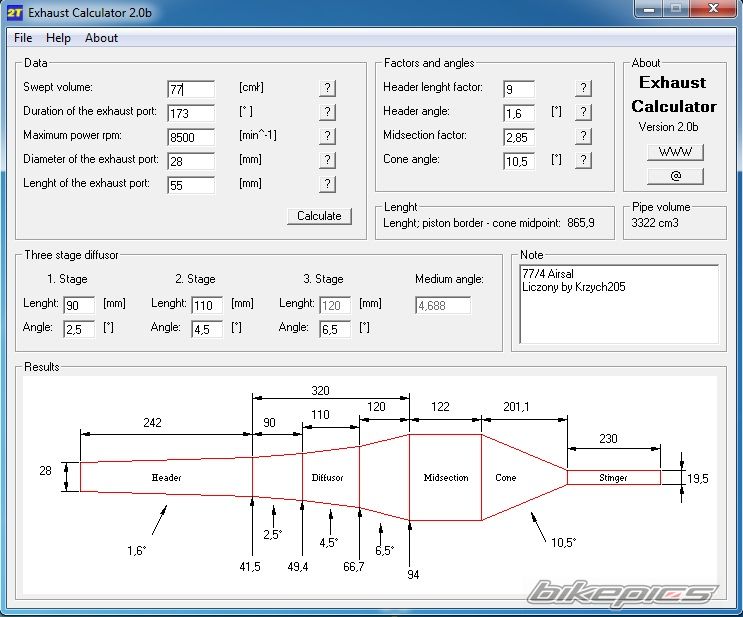The width and height of the screenshot is (743, 617).
Task: Select the Maximum power rpm field
Action: (x=191, y=137)
